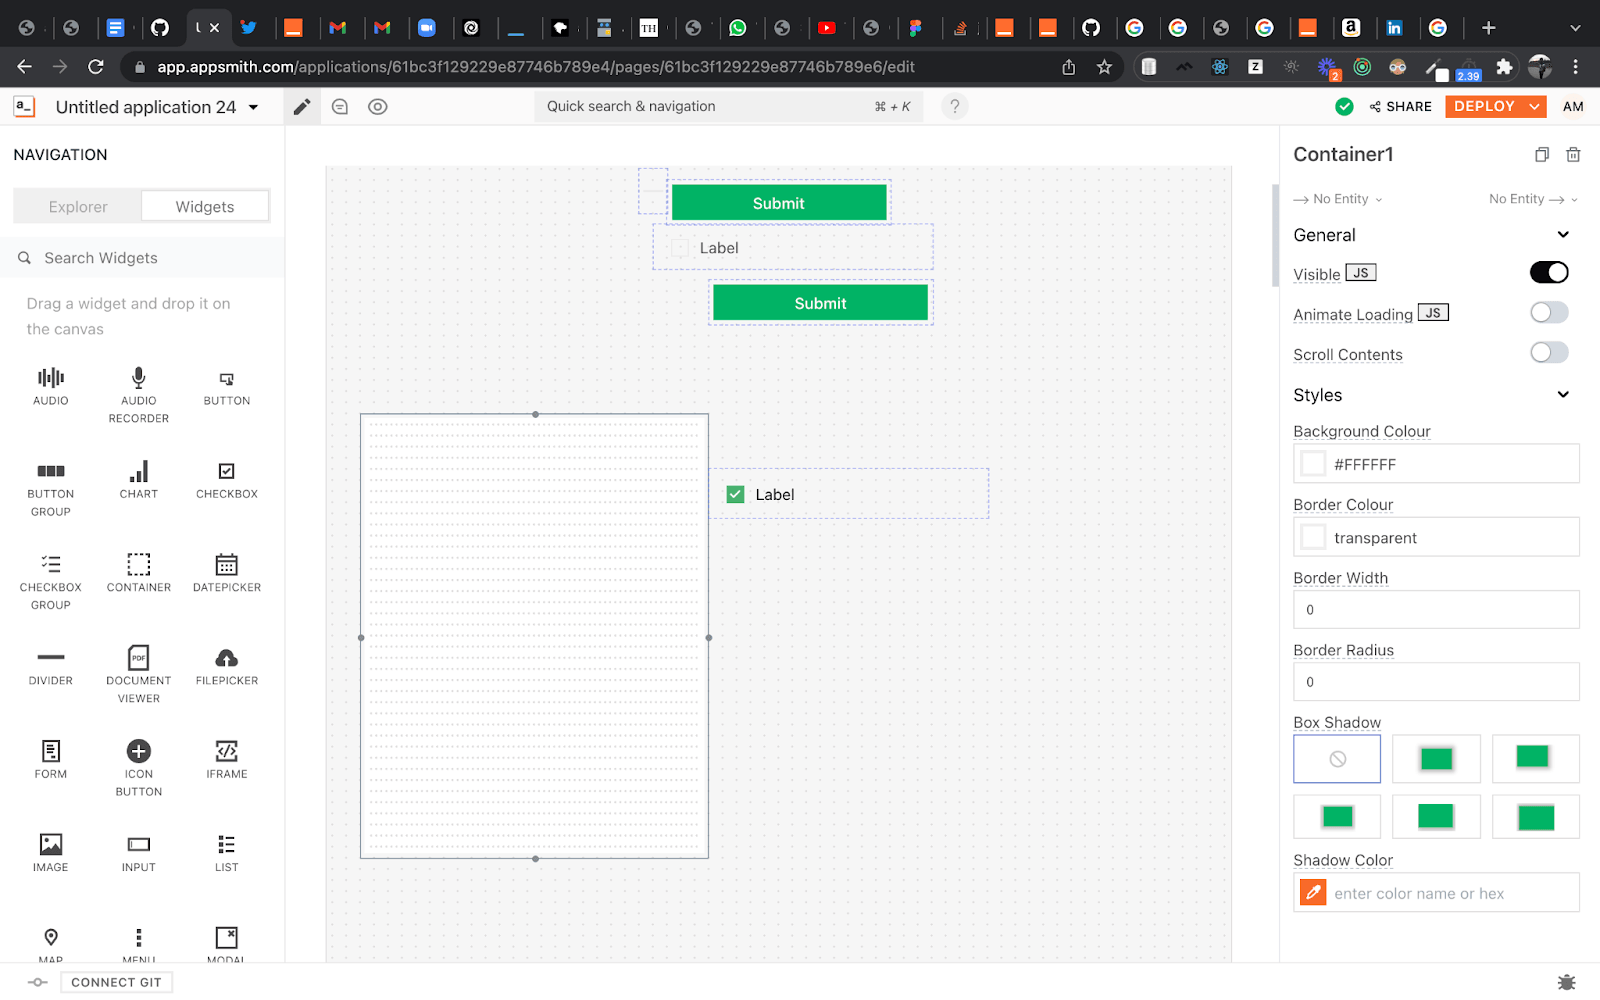Image resolution: width=1600 pixels, height=1000 pixels.
Task: Turn on Scroll Contents toggle
Action: (x=1548, y=353)
